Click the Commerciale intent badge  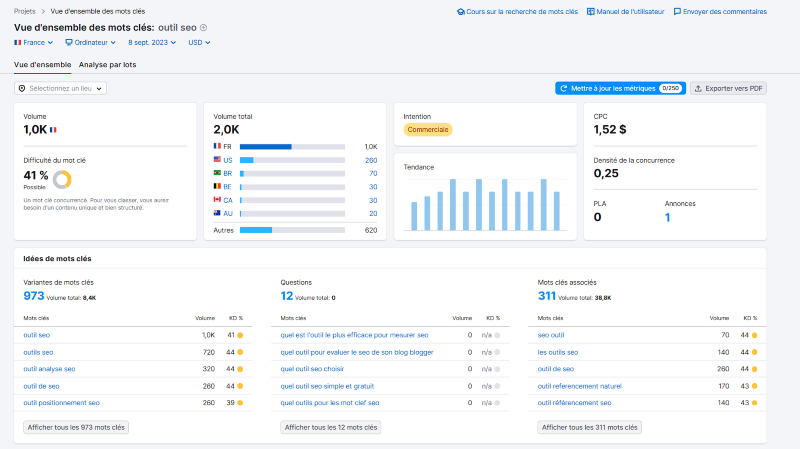[x=428, y=130]
